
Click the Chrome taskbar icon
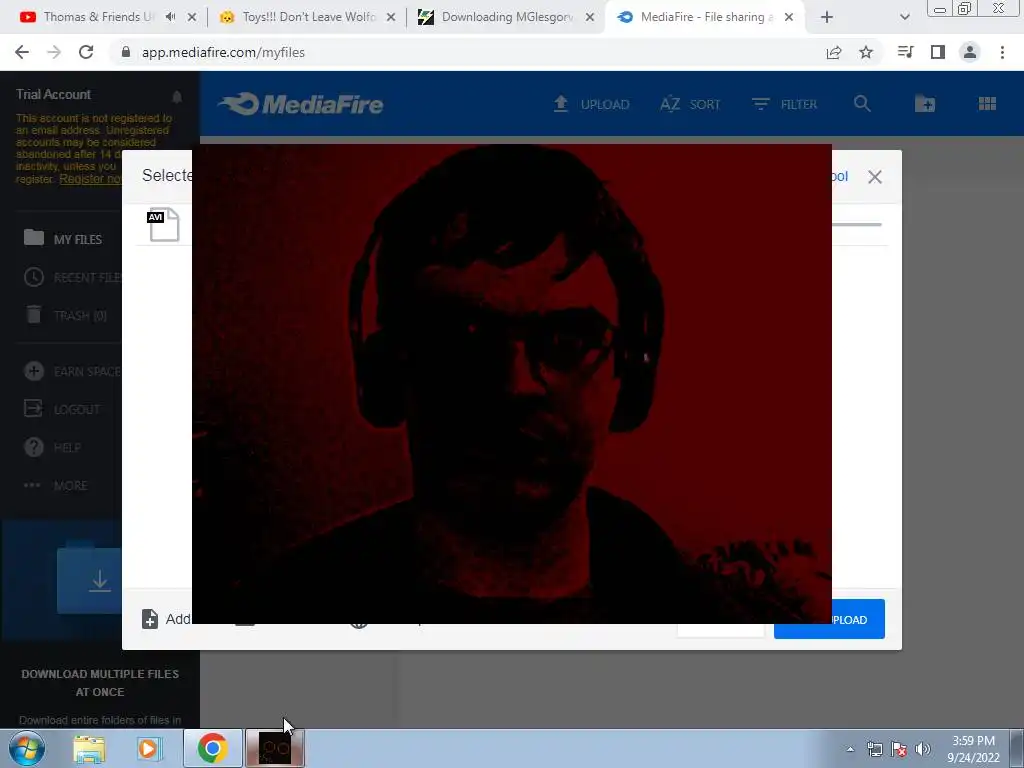[212, 748]
